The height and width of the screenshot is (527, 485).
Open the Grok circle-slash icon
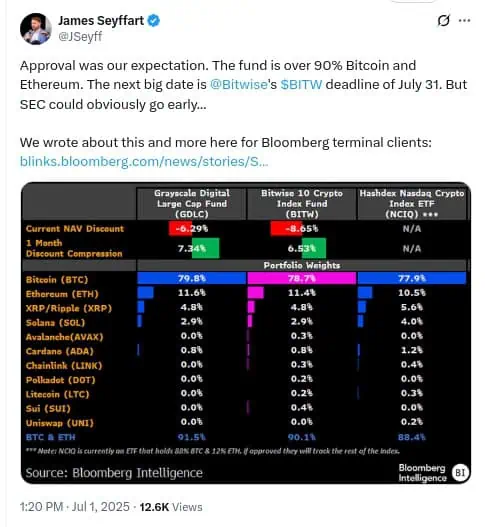click(443, 21)
